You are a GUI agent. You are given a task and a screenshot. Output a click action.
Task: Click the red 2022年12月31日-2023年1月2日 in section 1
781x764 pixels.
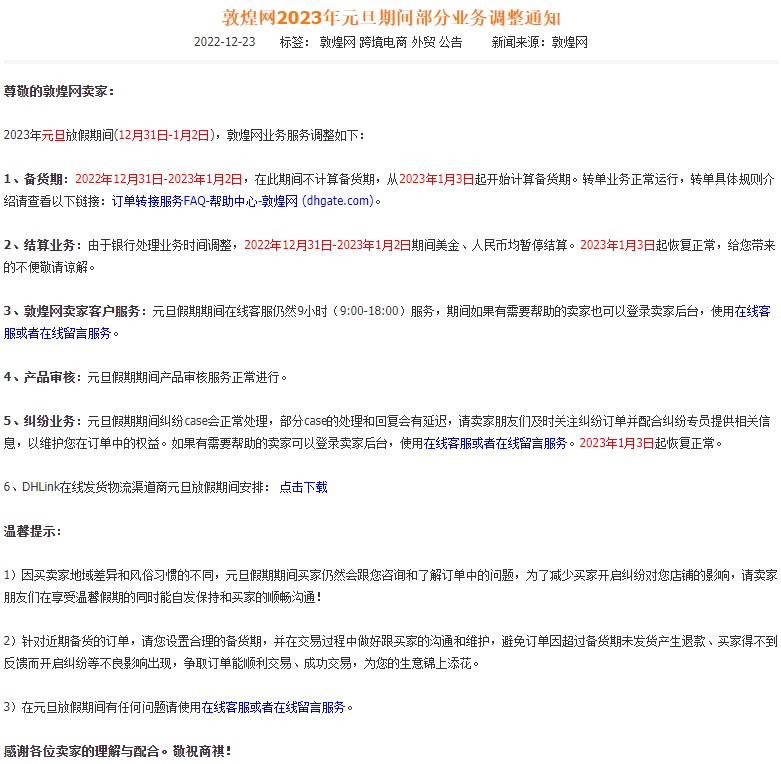159,179
